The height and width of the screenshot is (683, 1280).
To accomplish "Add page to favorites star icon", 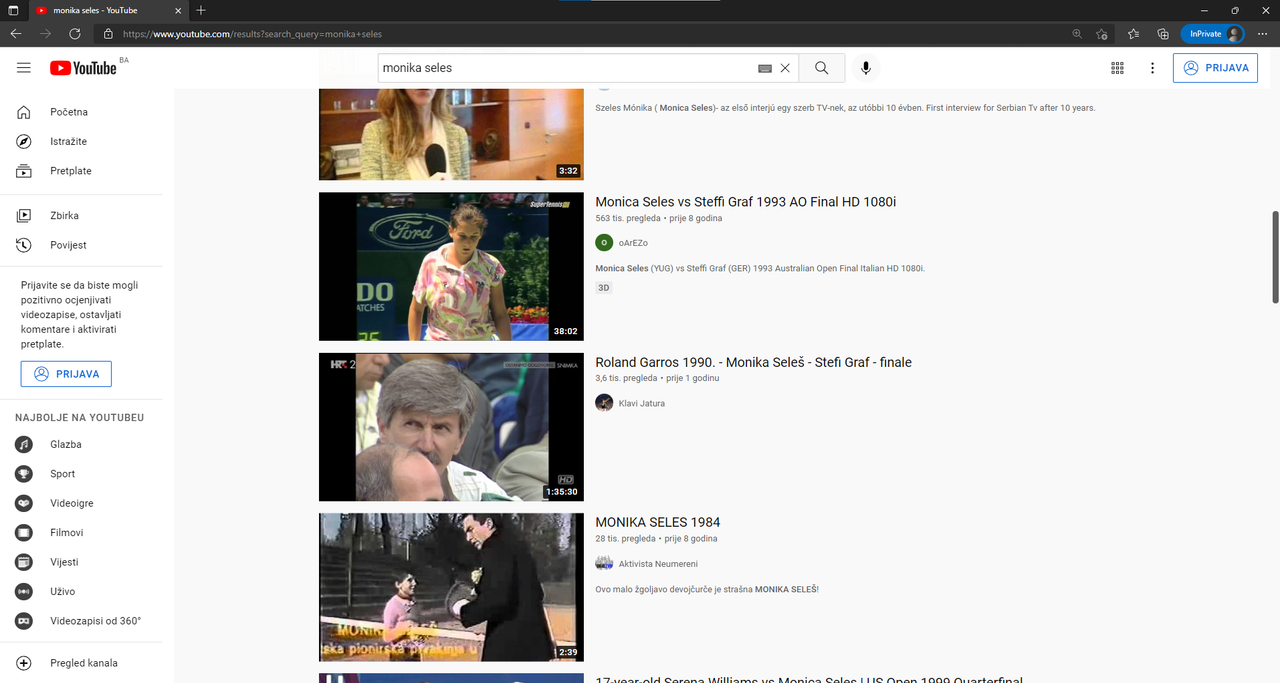I will 1102,34.
